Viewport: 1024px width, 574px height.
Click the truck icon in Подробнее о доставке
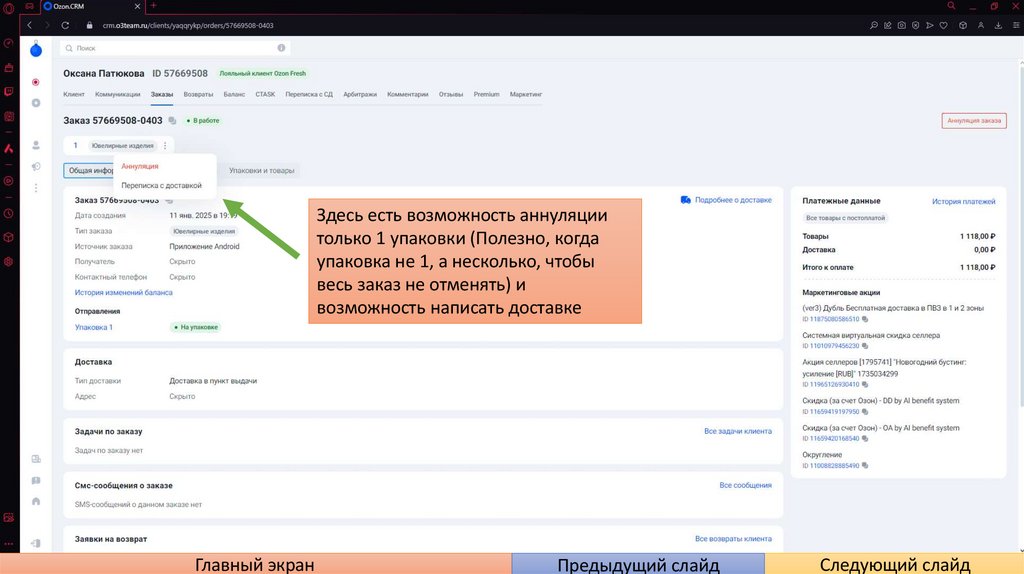686,200
